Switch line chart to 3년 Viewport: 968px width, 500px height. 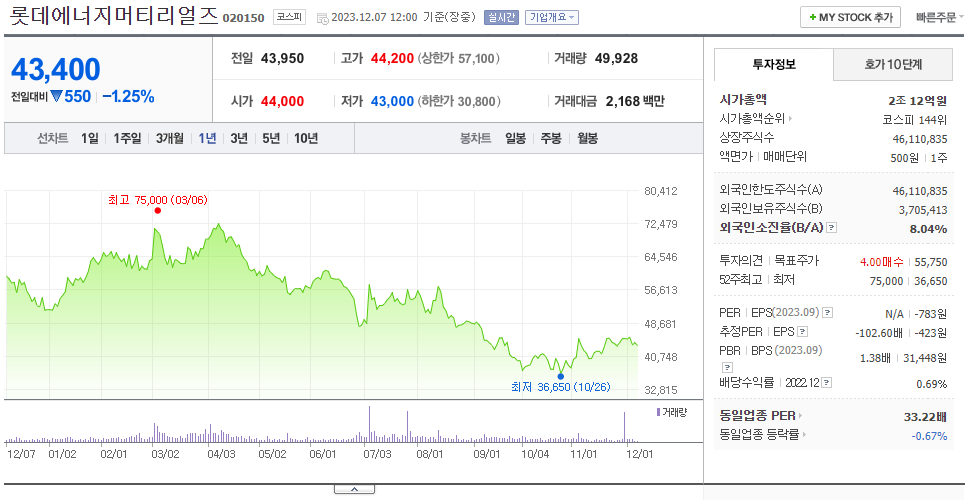coord(239,138)
